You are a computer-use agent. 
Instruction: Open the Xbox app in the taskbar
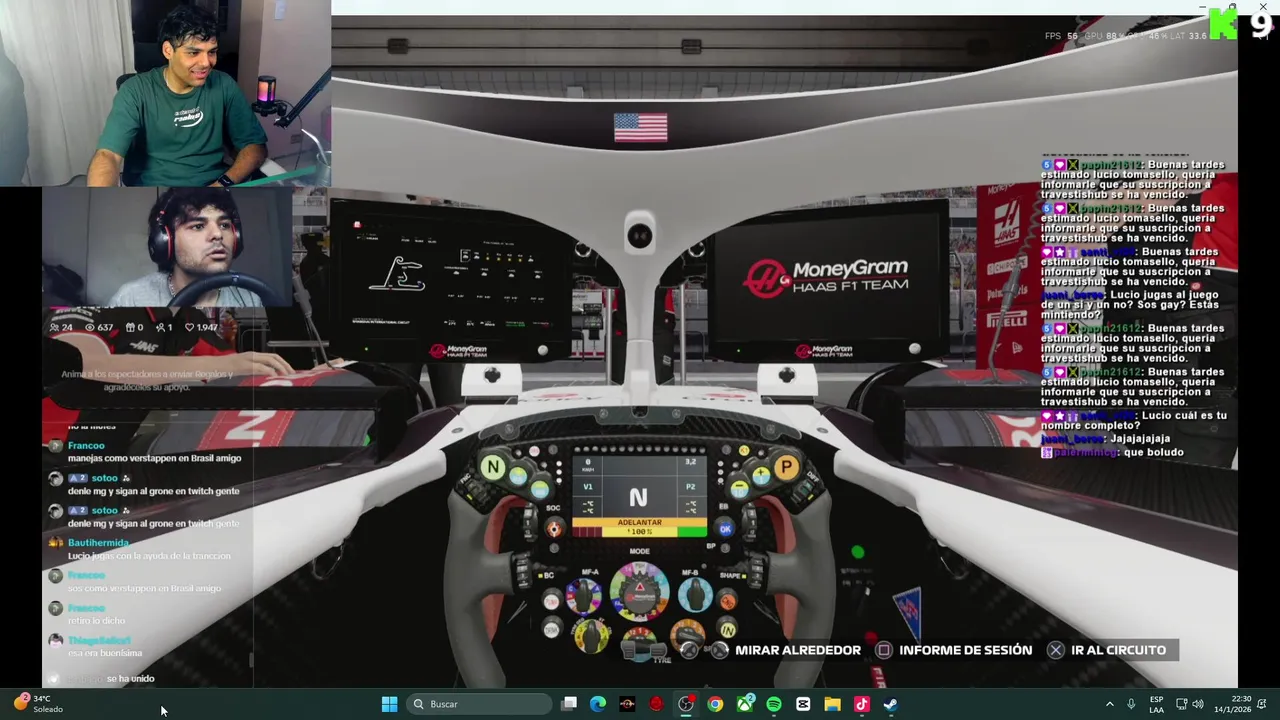[745, 704]
